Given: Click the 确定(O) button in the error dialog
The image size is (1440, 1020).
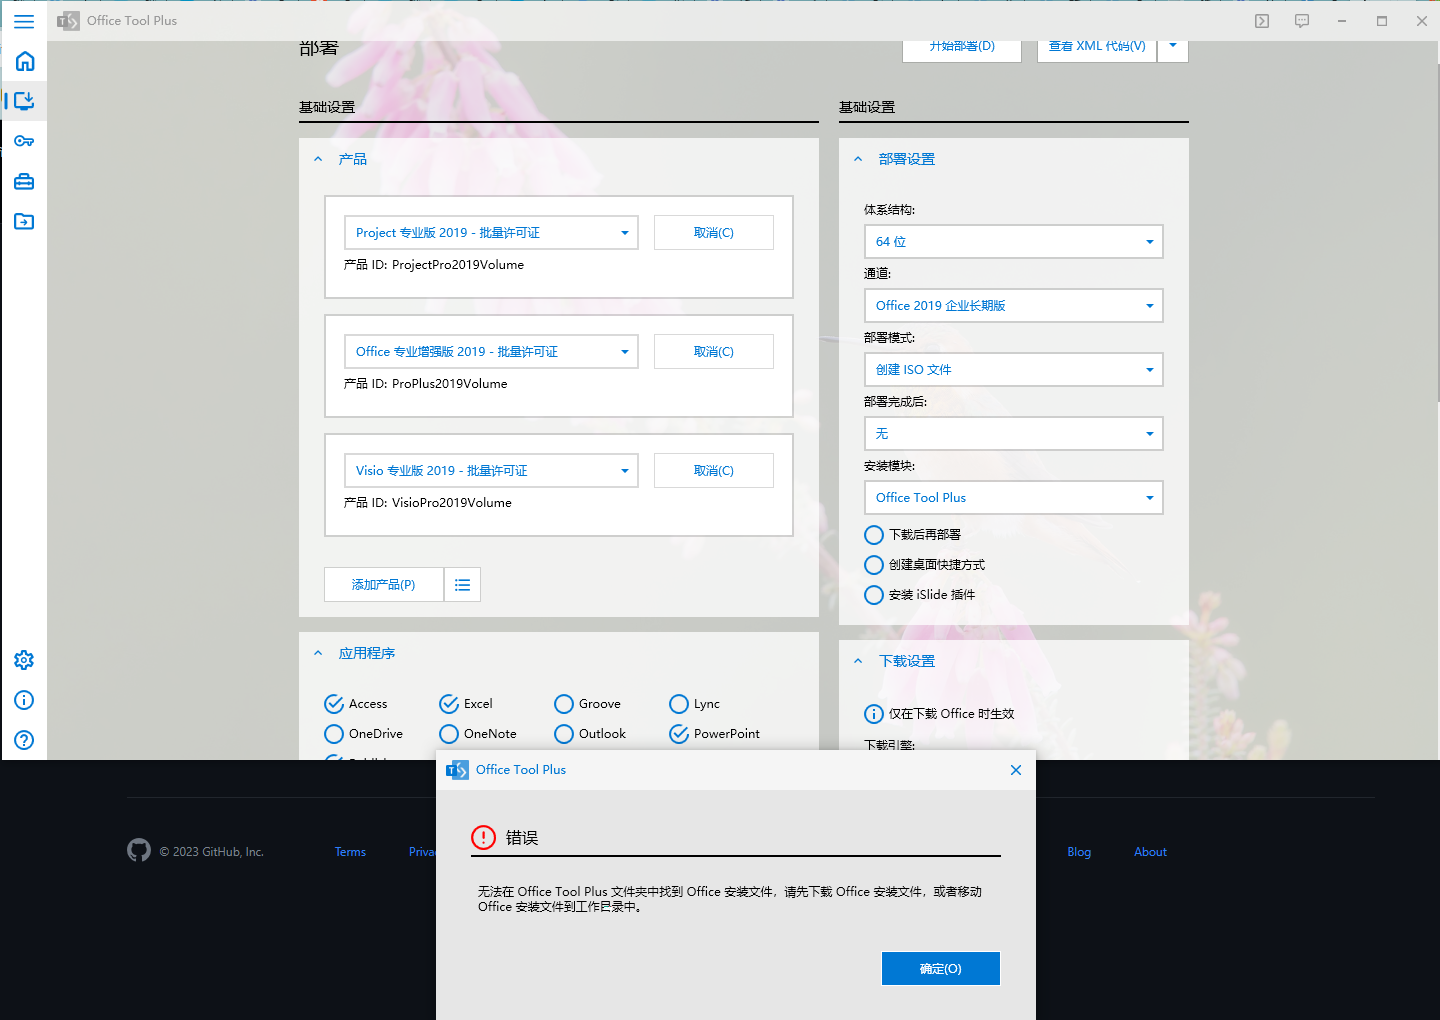Looking at the screenshot, I should [x=940, y=968].
